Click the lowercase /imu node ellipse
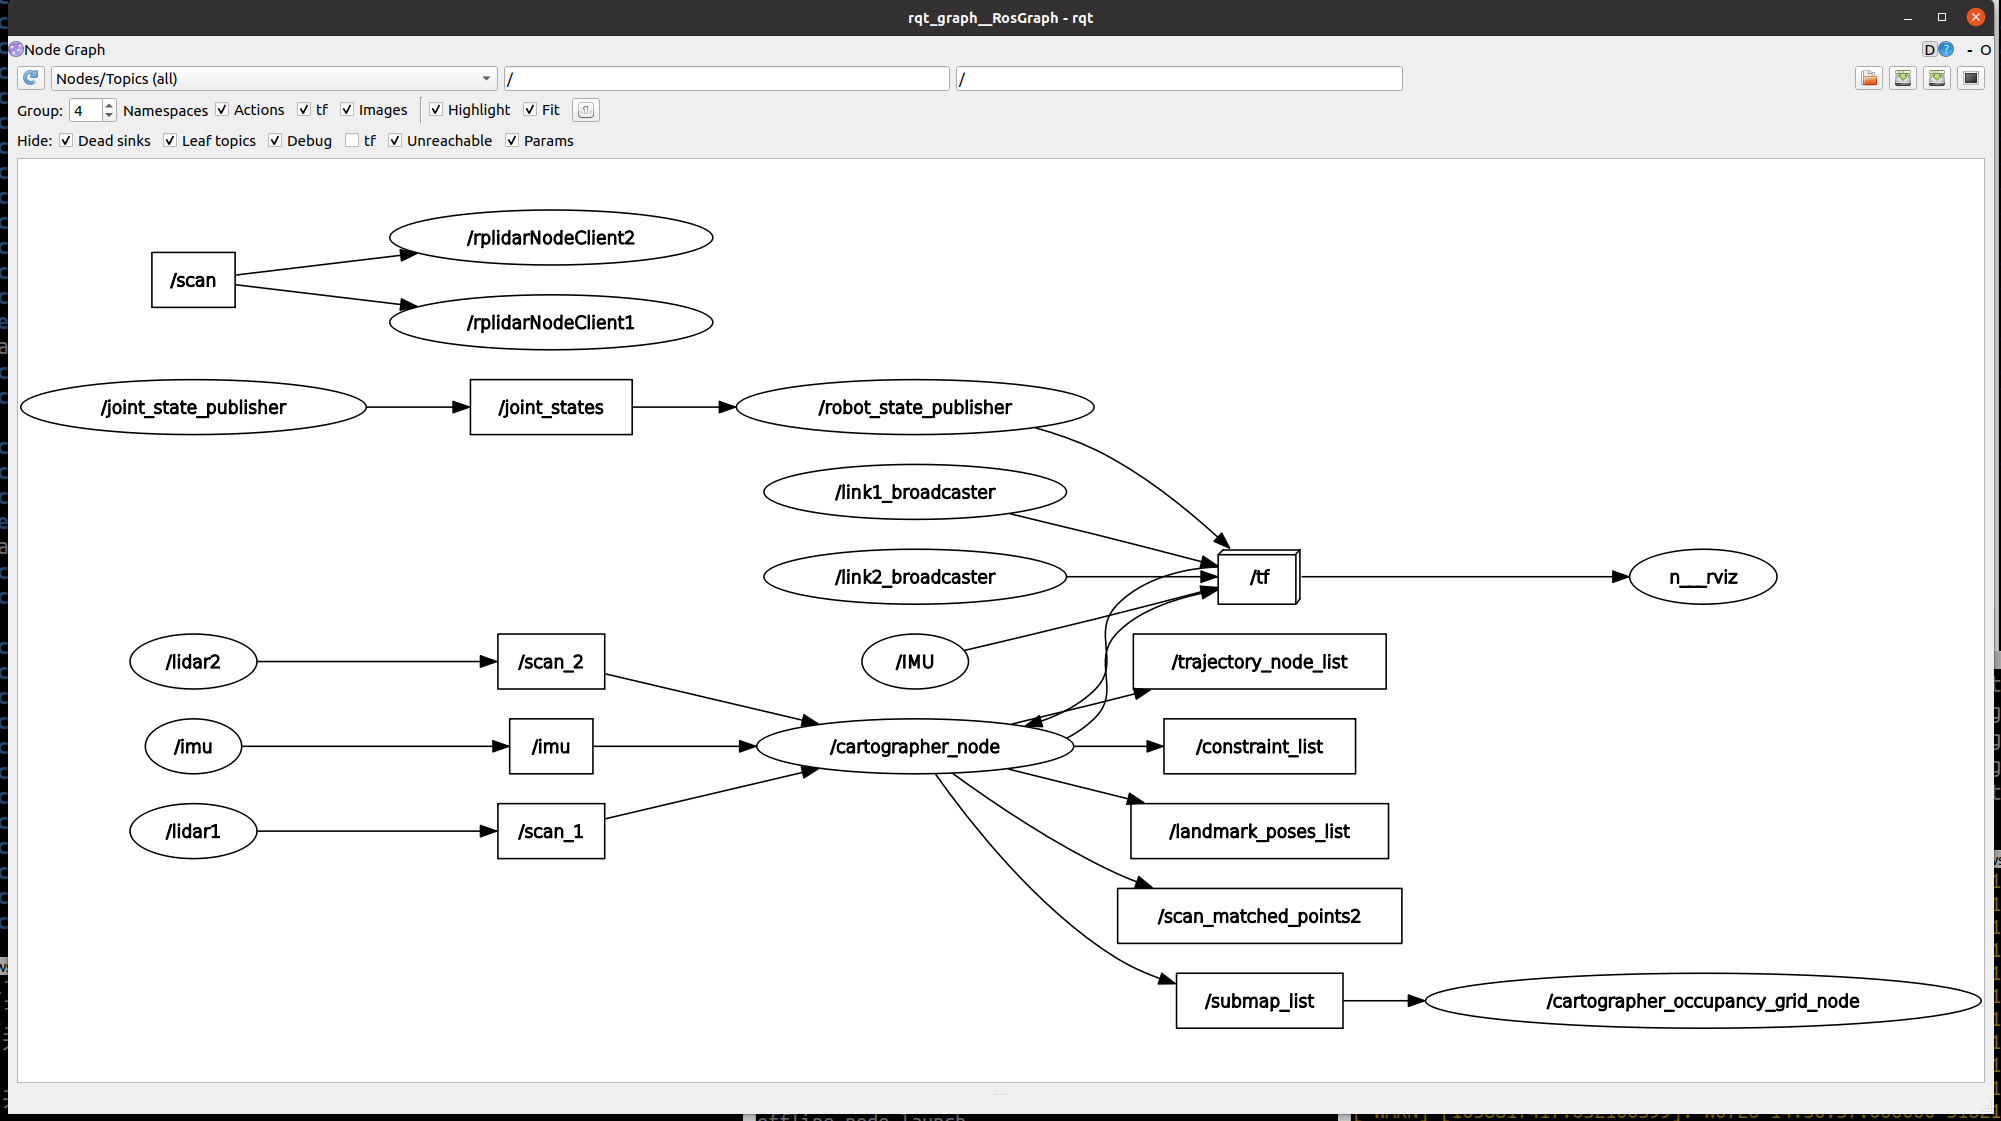Viewport: 2001px width, 1121px height. click(x=193, y=746)
